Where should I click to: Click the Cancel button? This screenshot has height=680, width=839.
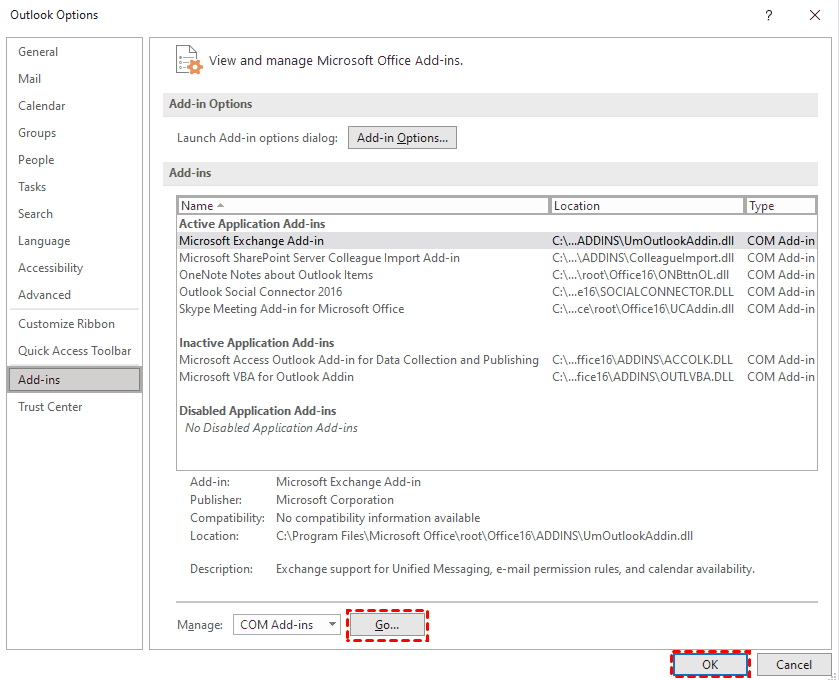794,664
